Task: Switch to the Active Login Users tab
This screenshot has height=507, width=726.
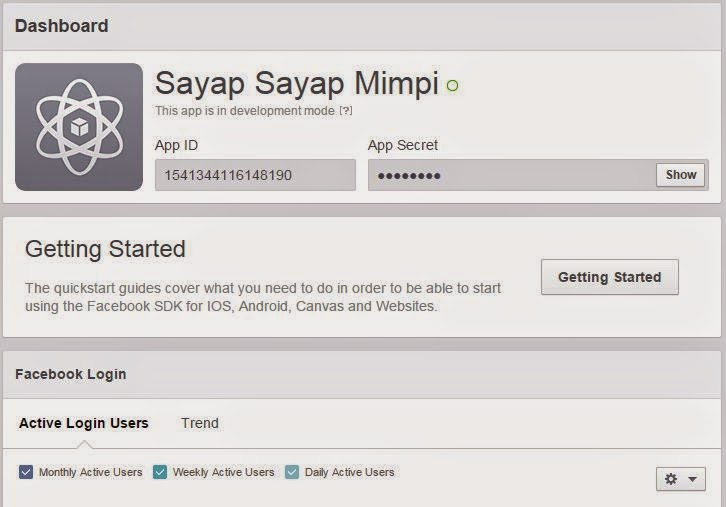Action: pyautogui.click(x=84, y=423)
